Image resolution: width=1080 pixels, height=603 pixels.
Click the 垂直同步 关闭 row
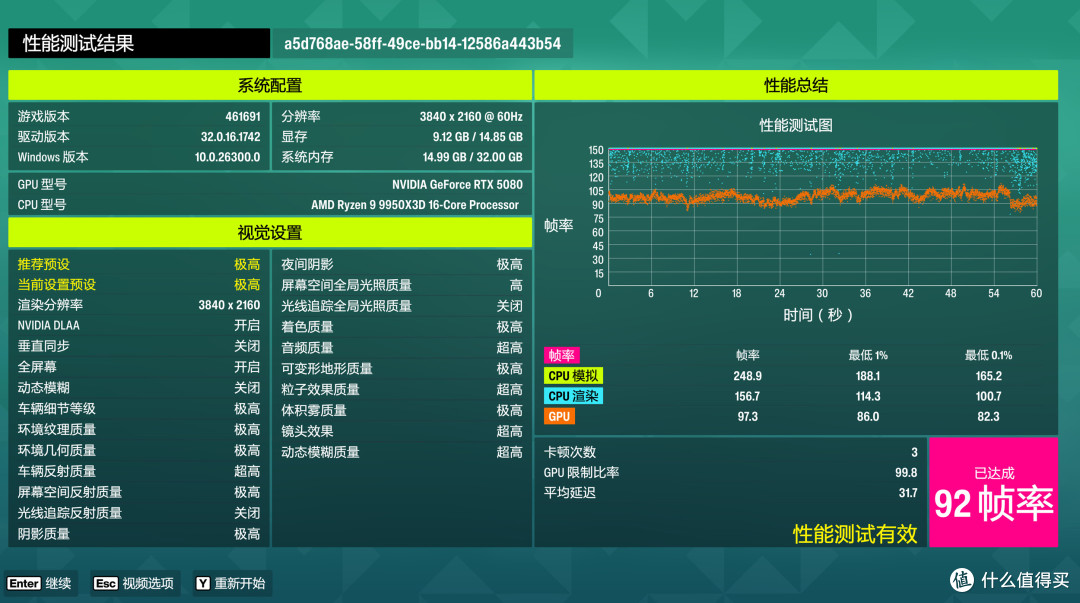(x=139, y=346)
